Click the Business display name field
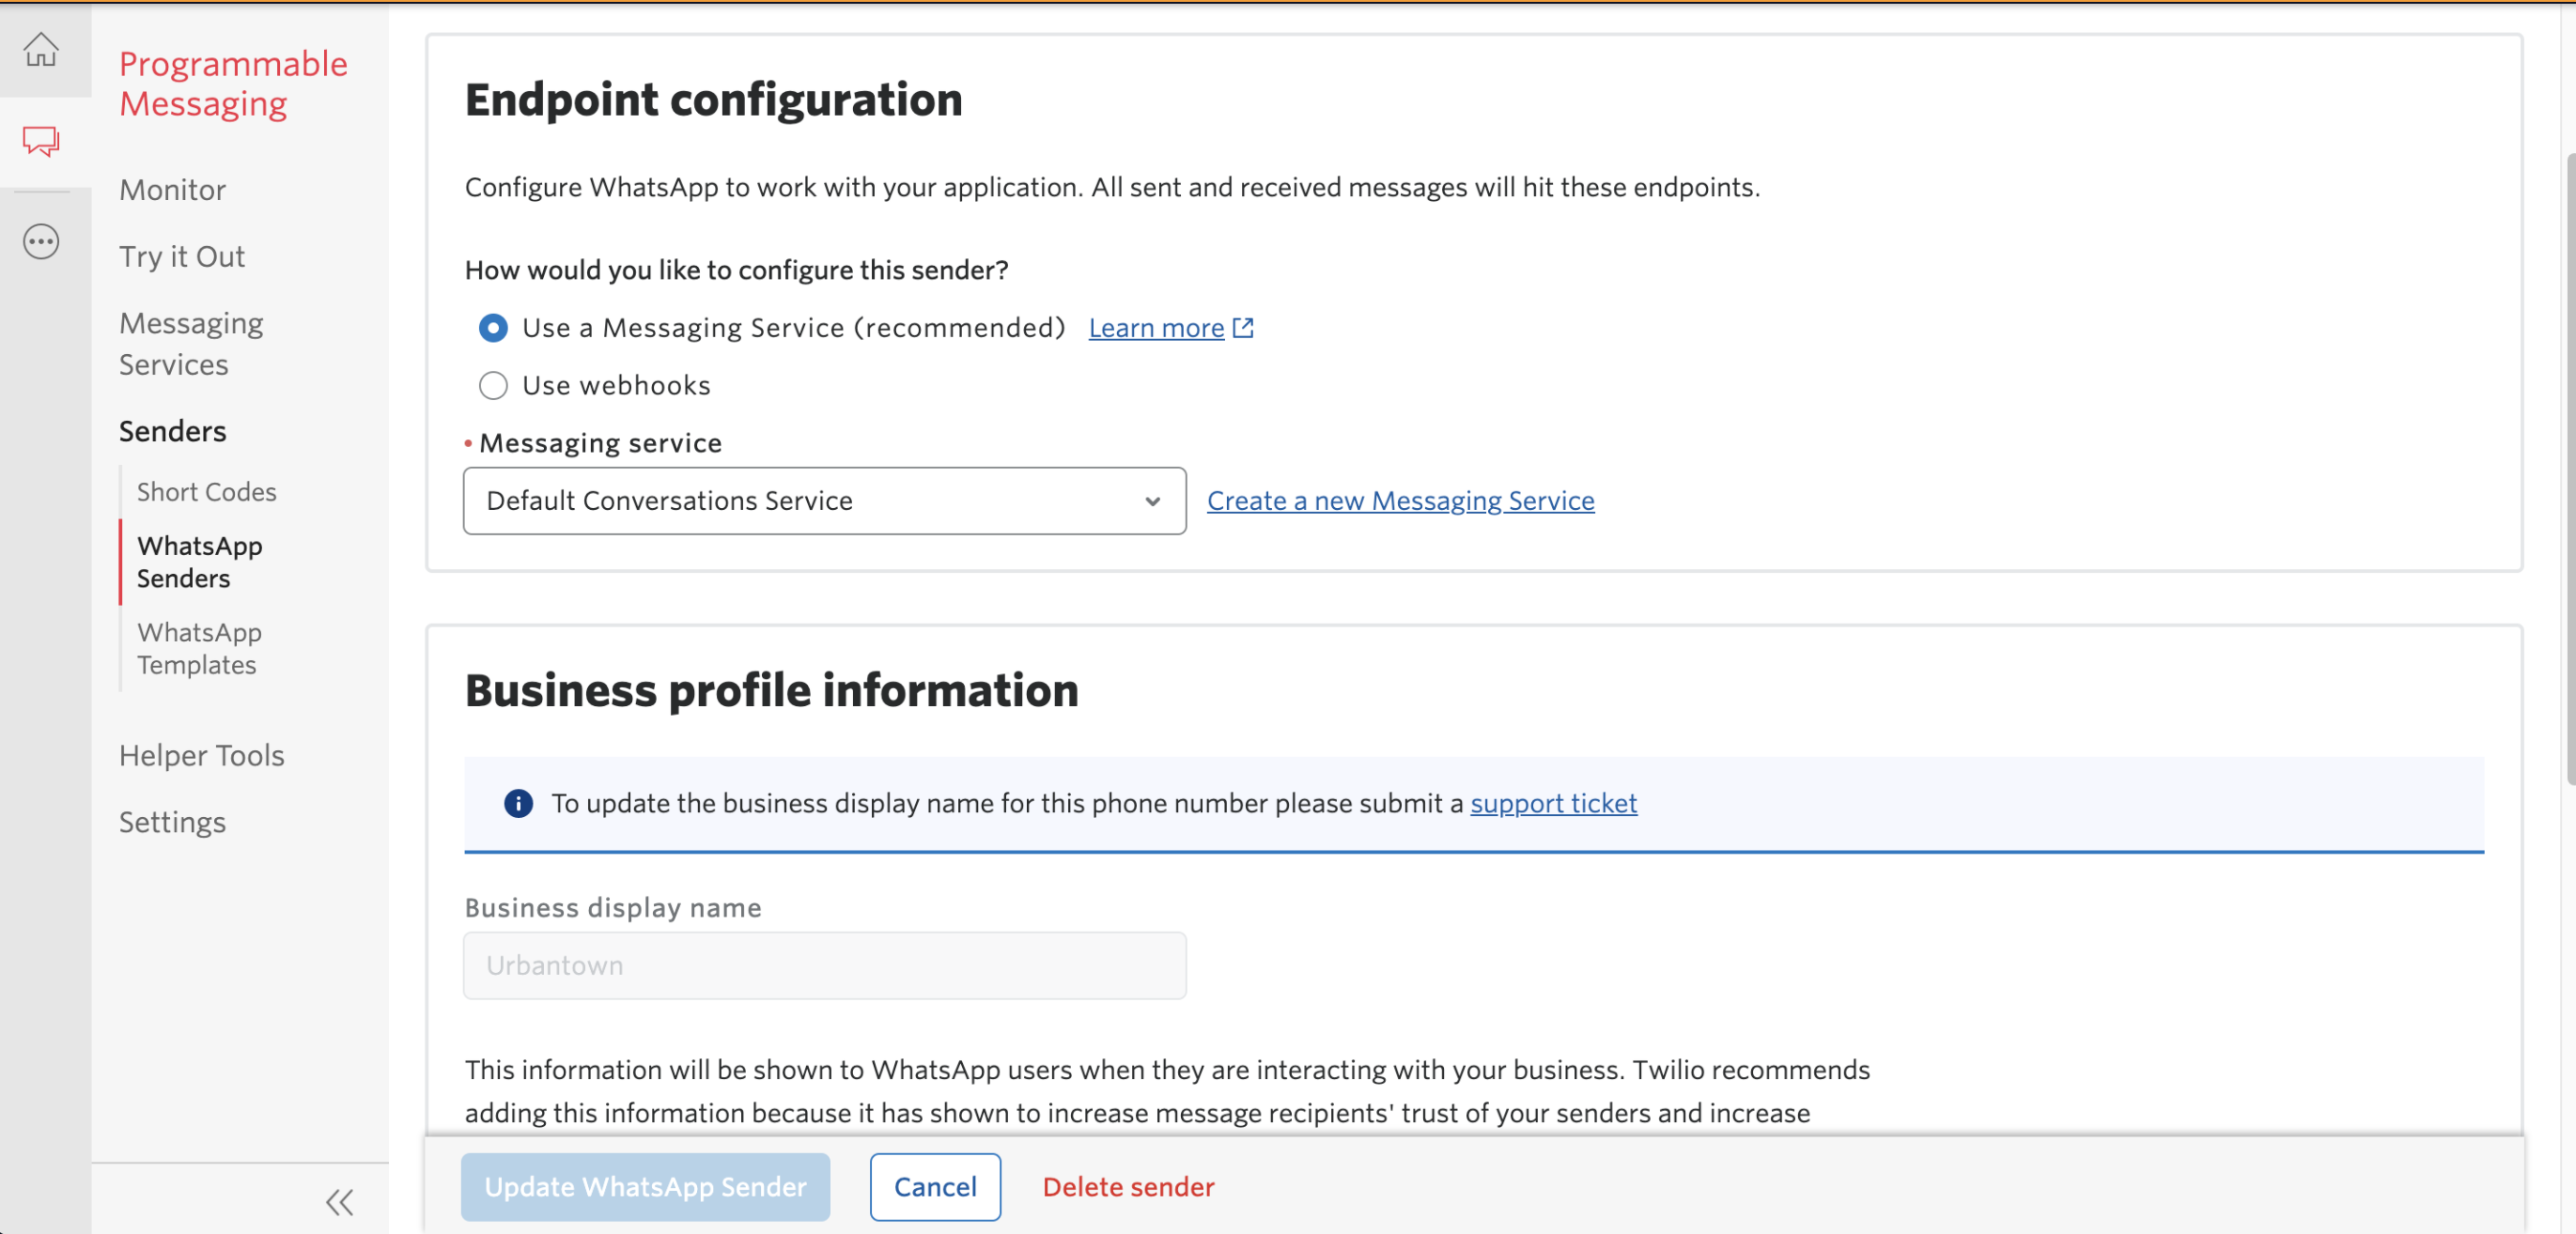This screenshot has width=2576, height=1234. [x=824, y=965]
